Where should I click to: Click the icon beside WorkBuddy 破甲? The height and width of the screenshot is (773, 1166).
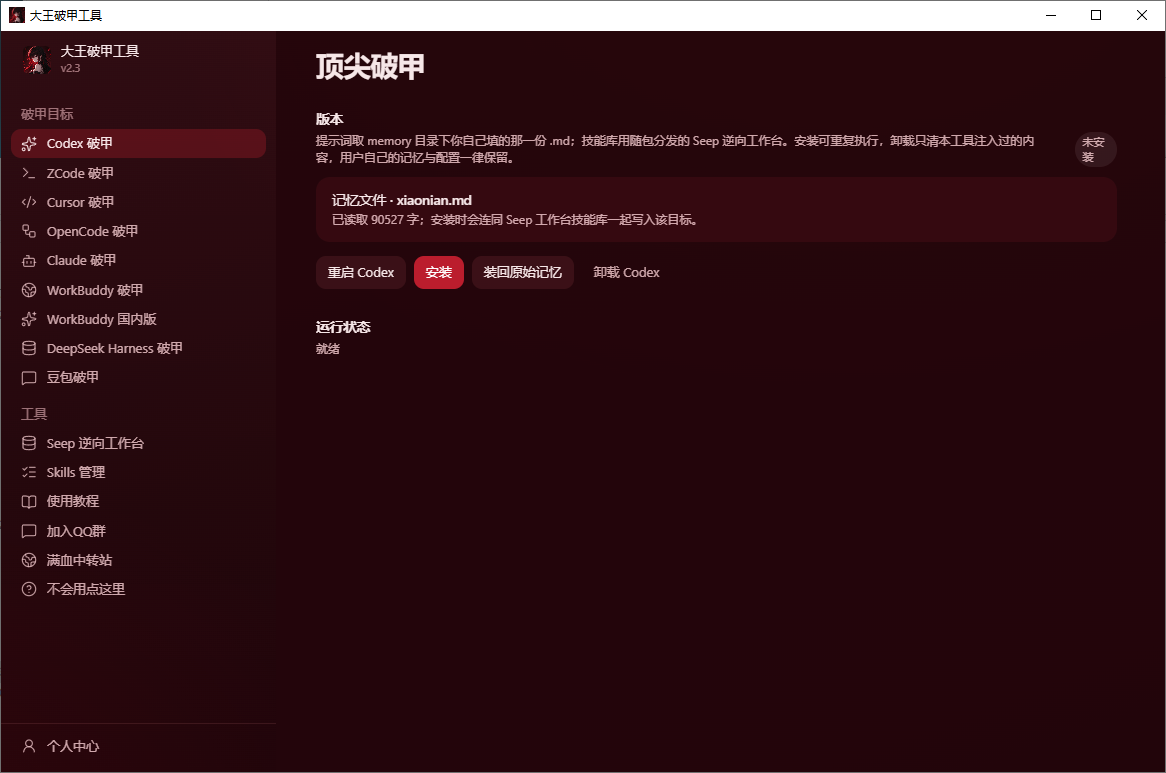click(x=29, y=290)
